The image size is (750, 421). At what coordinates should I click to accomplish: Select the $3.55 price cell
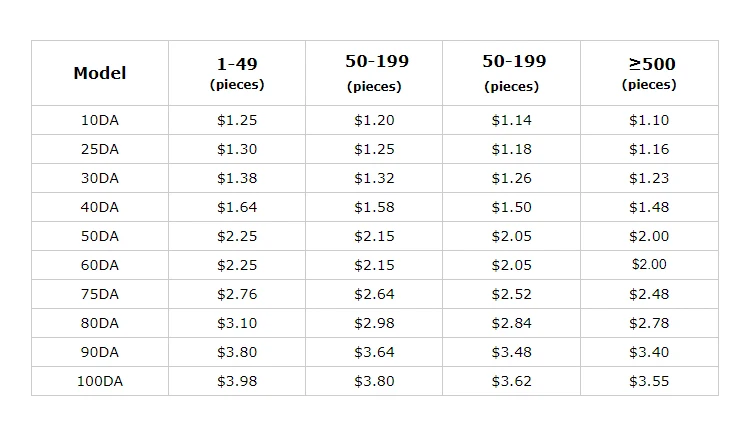[649, 381]
